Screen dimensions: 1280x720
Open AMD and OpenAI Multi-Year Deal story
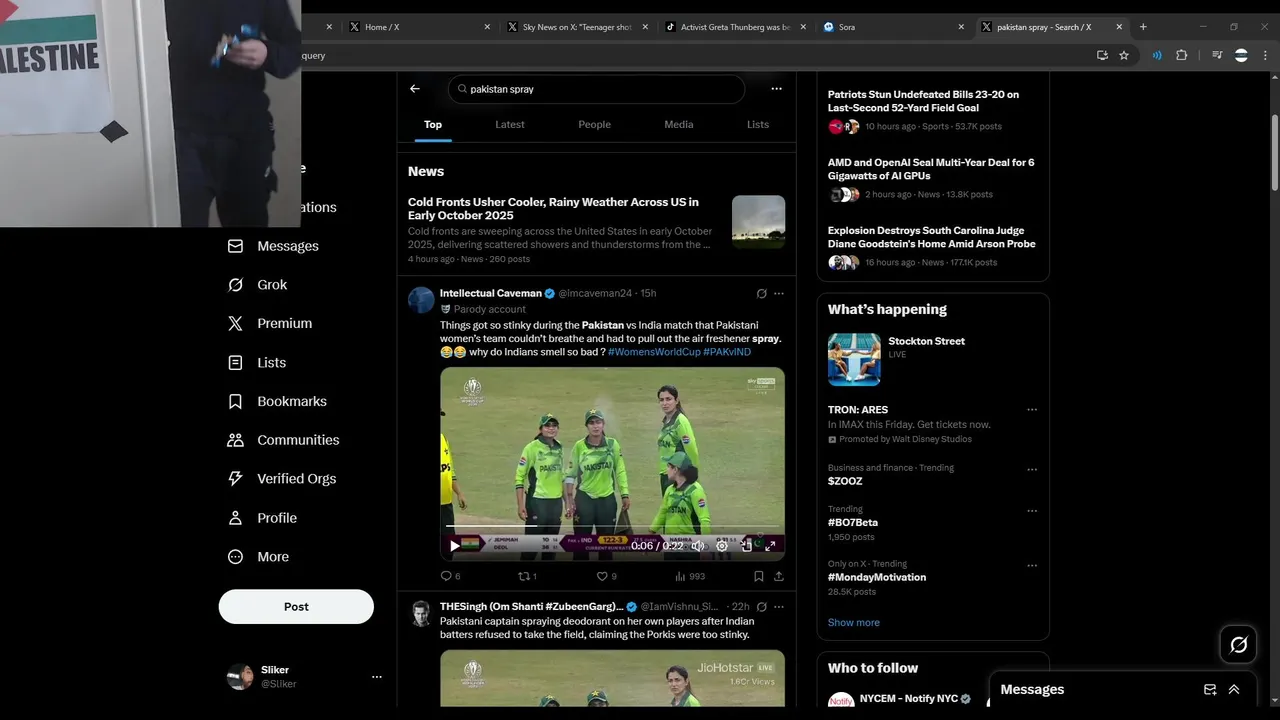click(931, 169)
